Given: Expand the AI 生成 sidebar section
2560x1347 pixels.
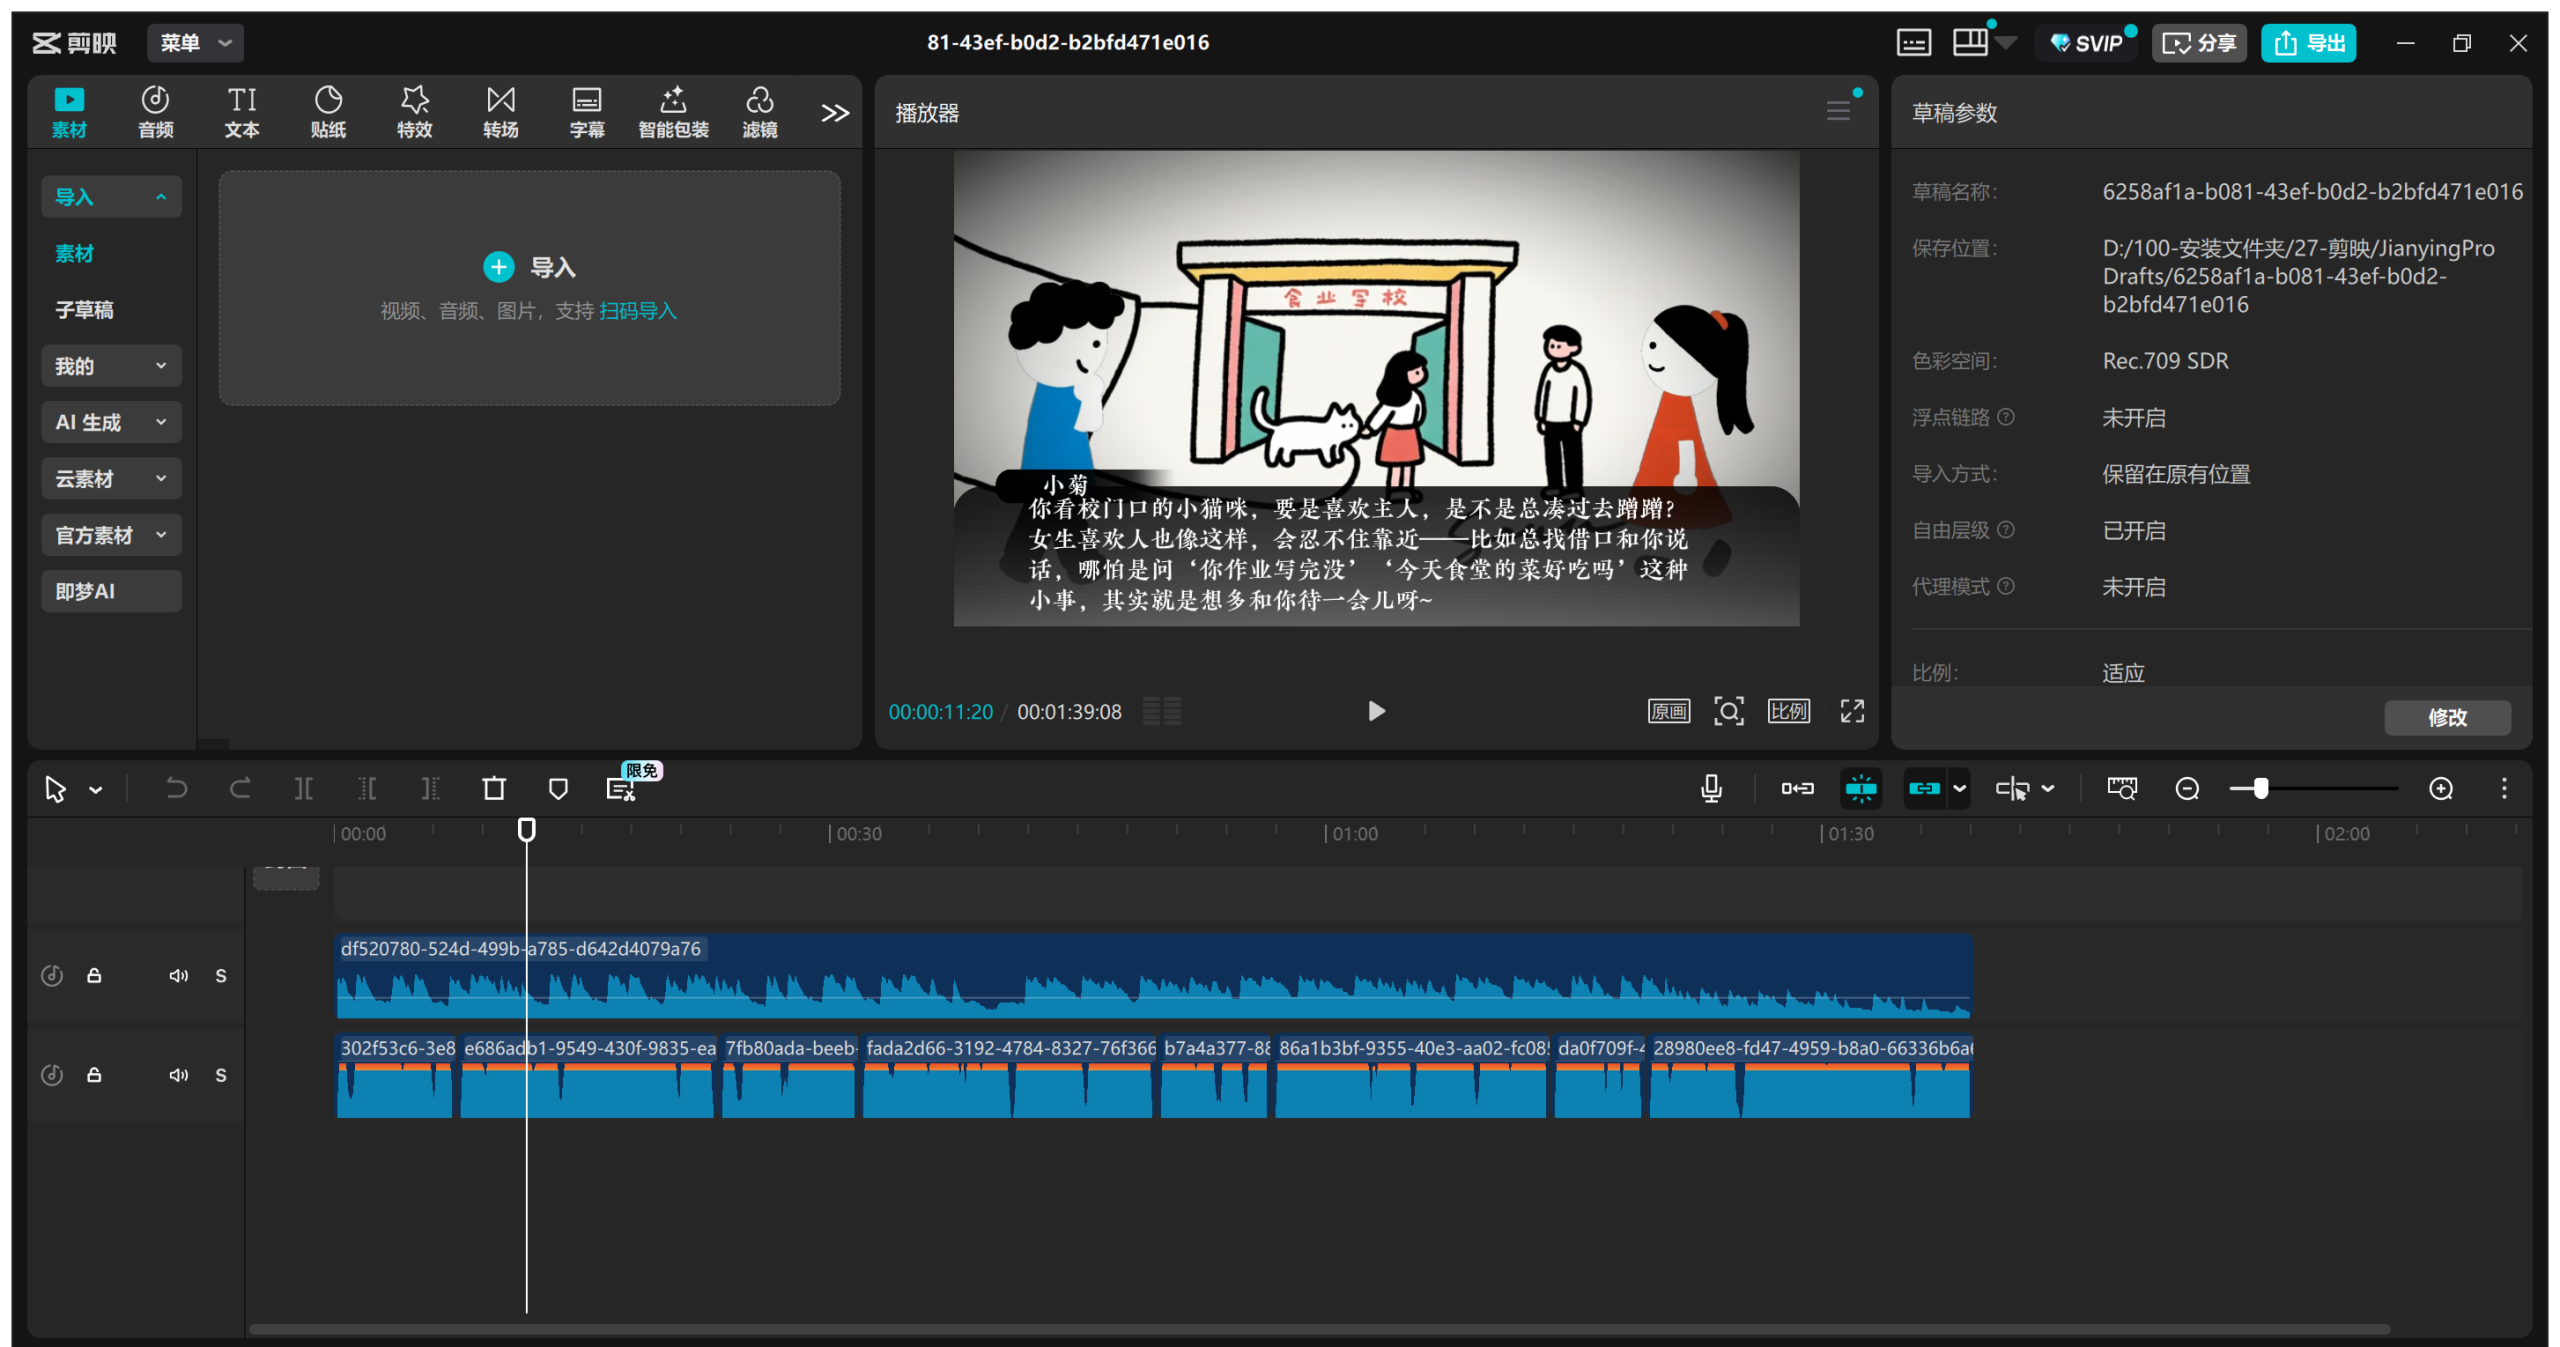Looking at the screenshot, I should [x=111, y=422].
